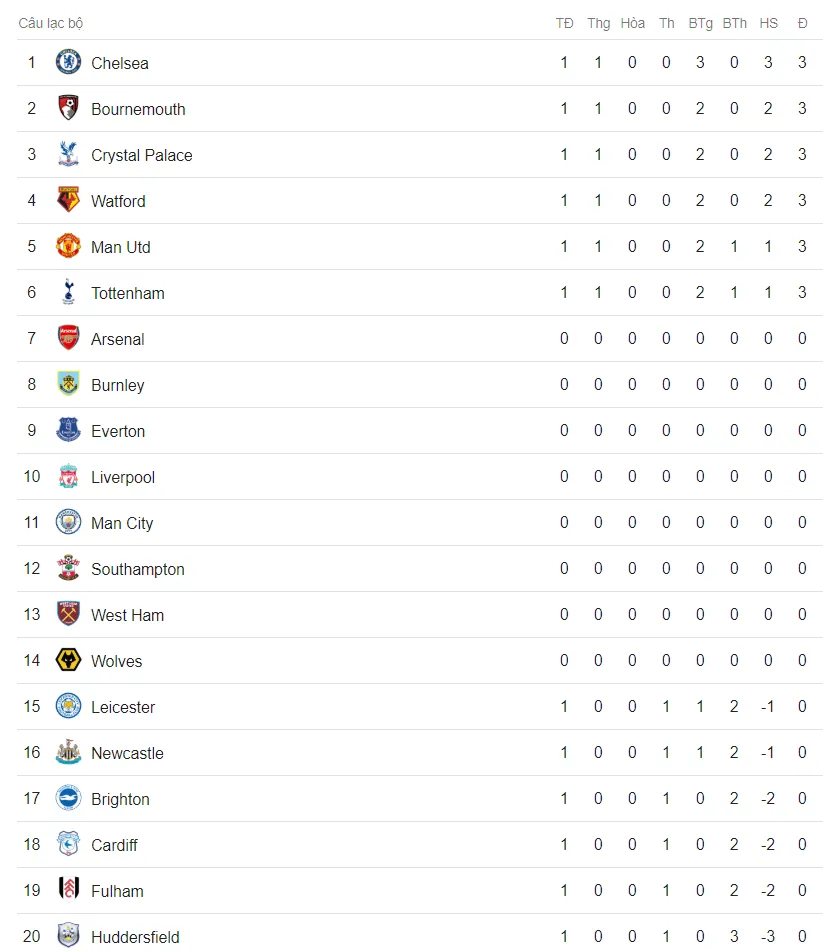Viewport: 823px width, 952px height.
Task: Click the Bournemouth club crest icon
Action: [69, 108]
